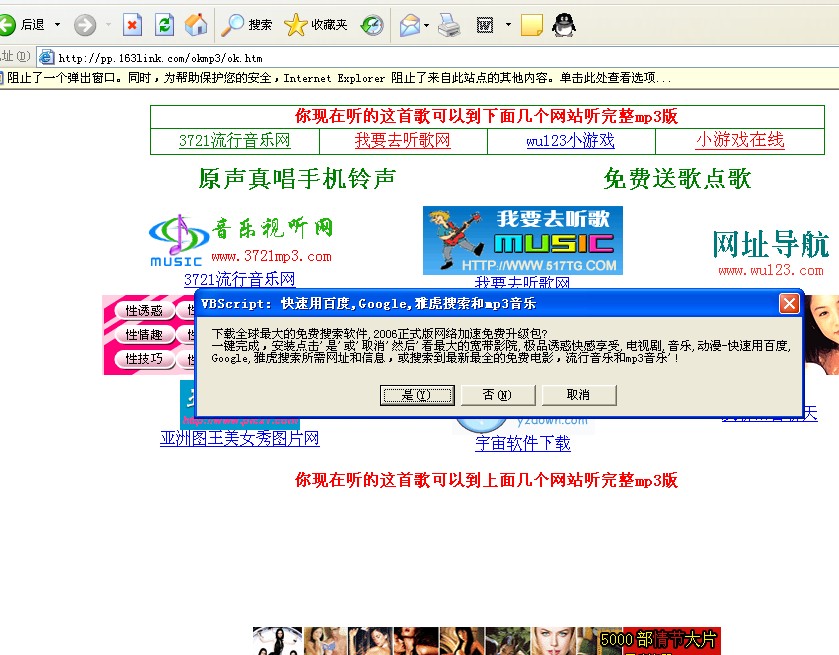
Task: Stop page loading with red X icon
Action: point(132,25)
